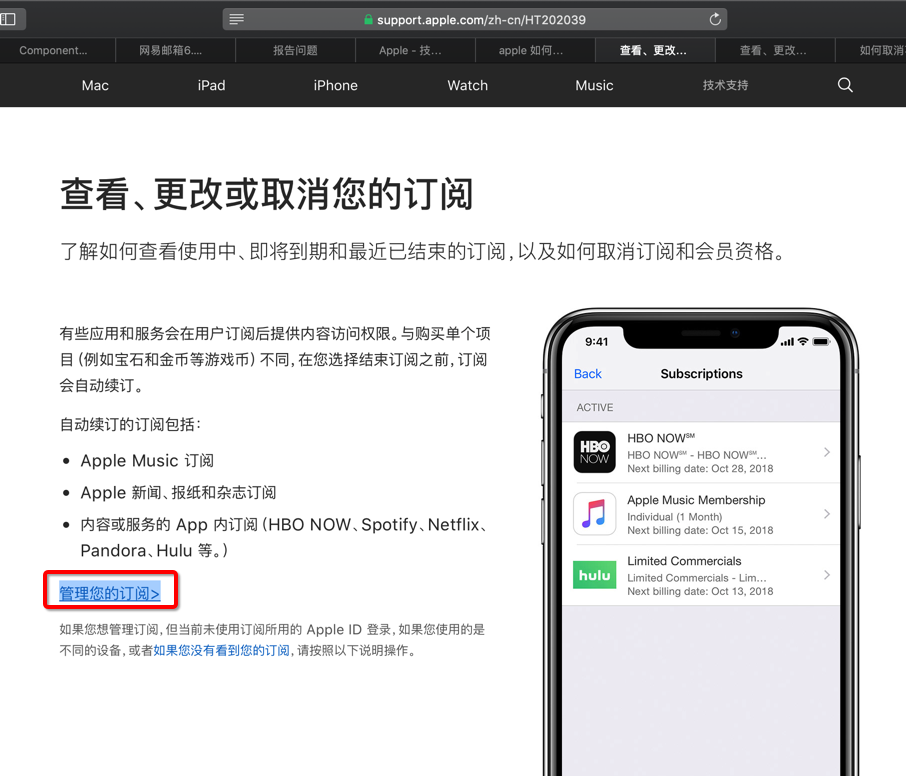Screen dimensions: 906x777
Task: Expand the Limited Commercials row chevron
Action: tap(827, 575)
